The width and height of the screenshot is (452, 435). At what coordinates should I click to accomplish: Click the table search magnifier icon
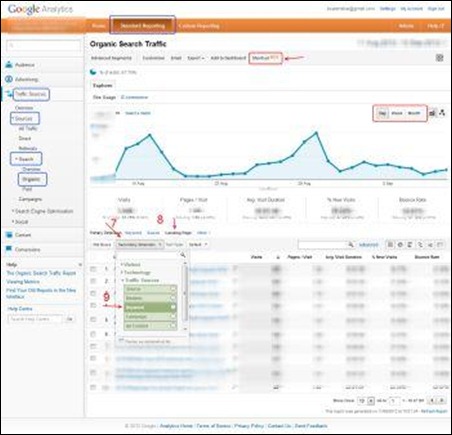351,245
